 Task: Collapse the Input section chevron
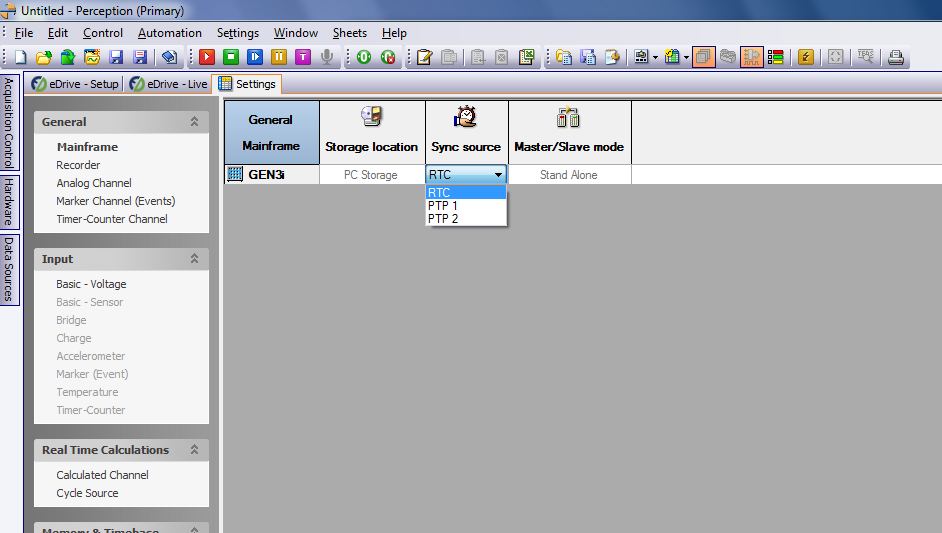click(x=194, y=259)
